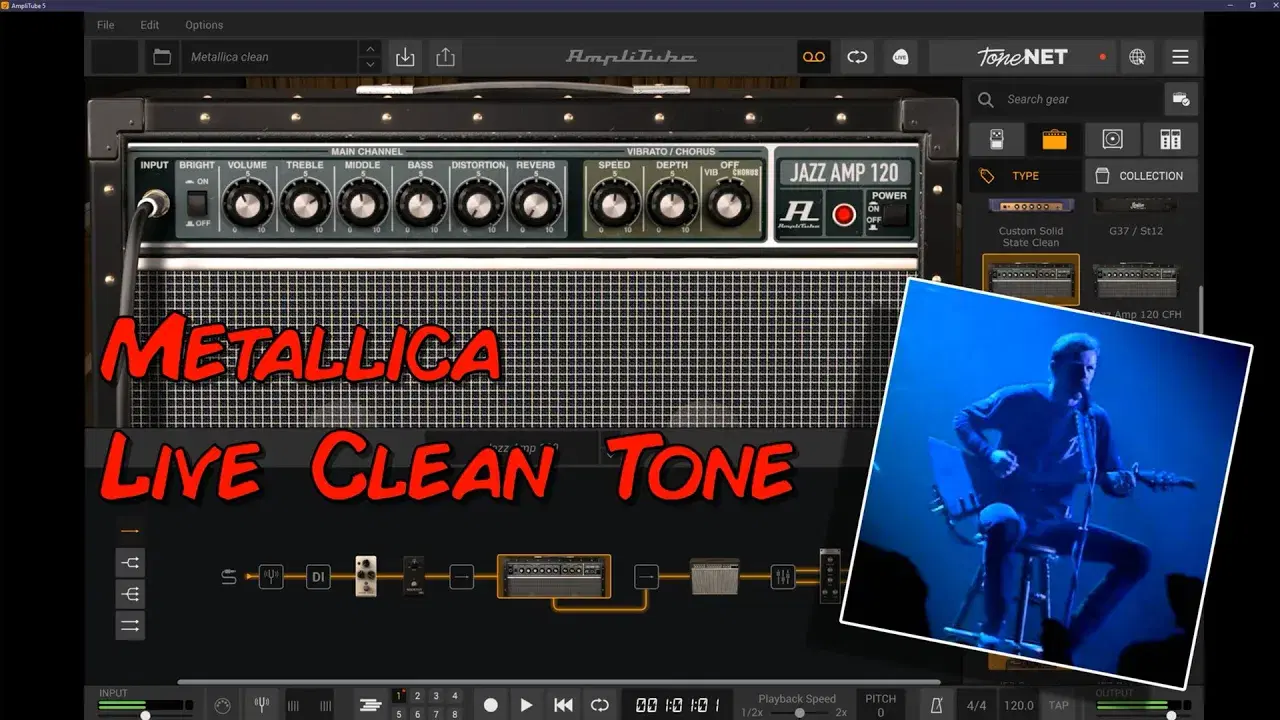Screen dimensions: 1280x720
Task: Click the empty slot before the amp
Action: 461,576
